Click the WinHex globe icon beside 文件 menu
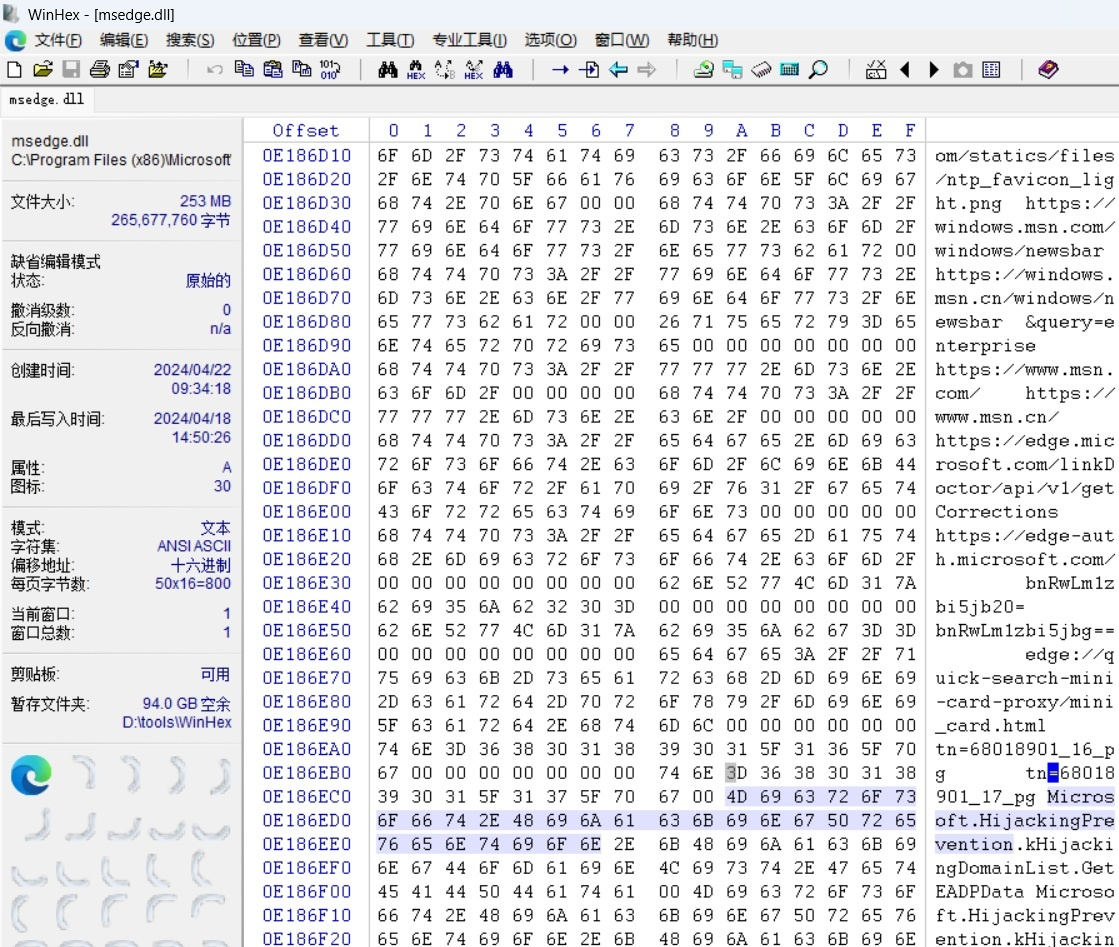 (x=15, y=41)
